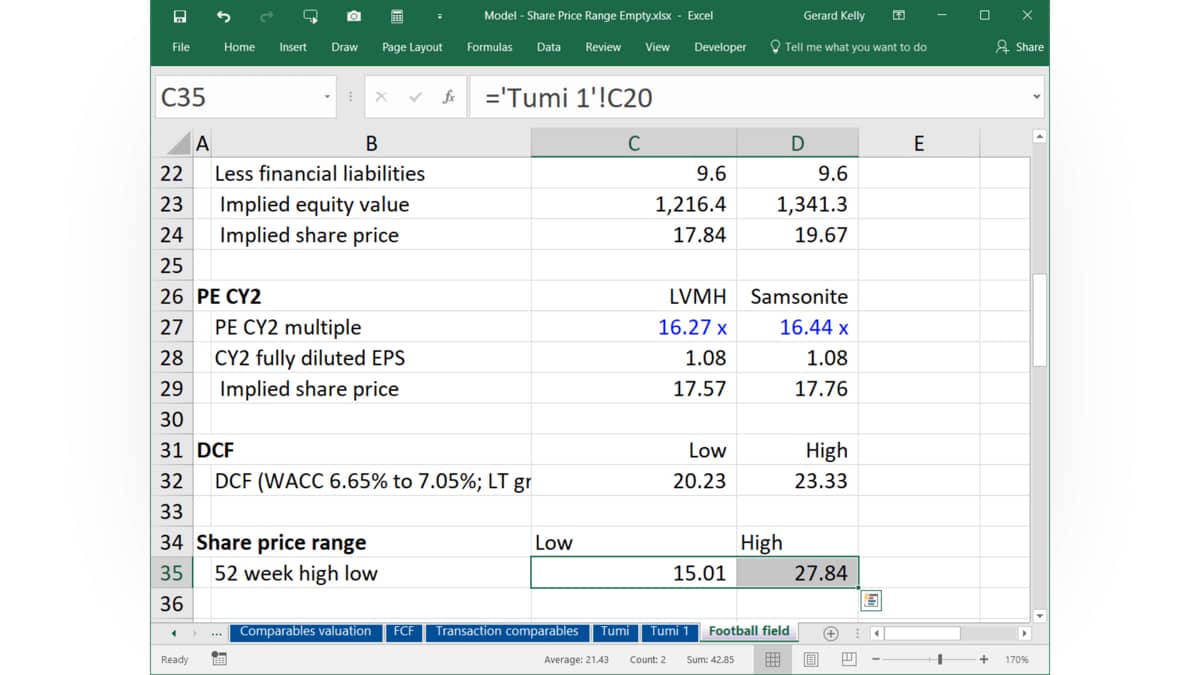This screenshot has width=1200, height=675.
Task: Switch to the Formulas tab
Action: click(x=489, y=47)
